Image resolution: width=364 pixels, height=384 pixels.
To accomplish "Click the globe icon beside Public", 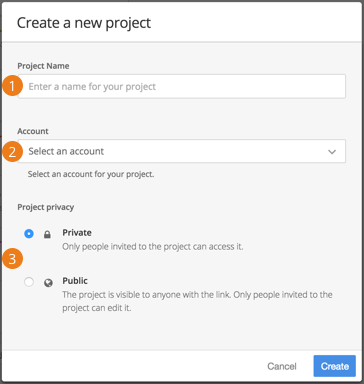I will [48, 283].
